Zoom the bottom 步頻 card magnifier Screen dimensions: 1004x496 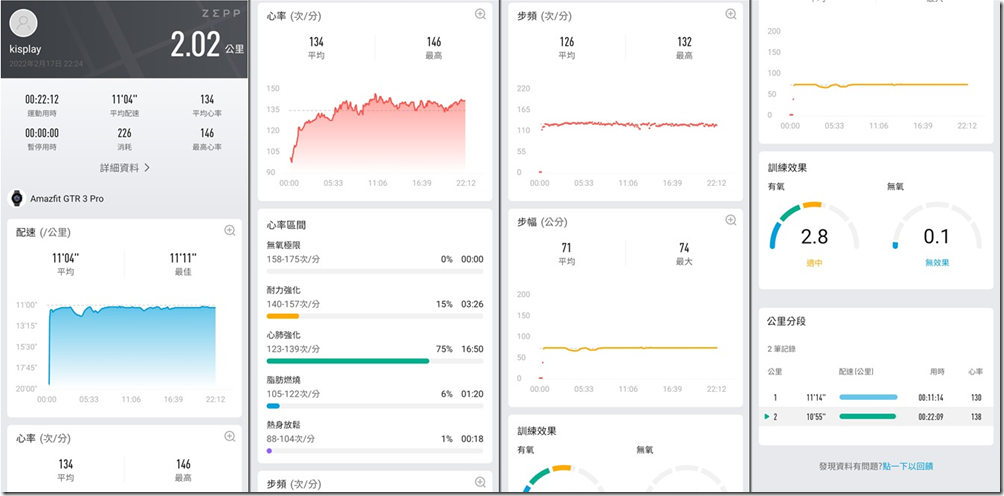pos(481,483)
